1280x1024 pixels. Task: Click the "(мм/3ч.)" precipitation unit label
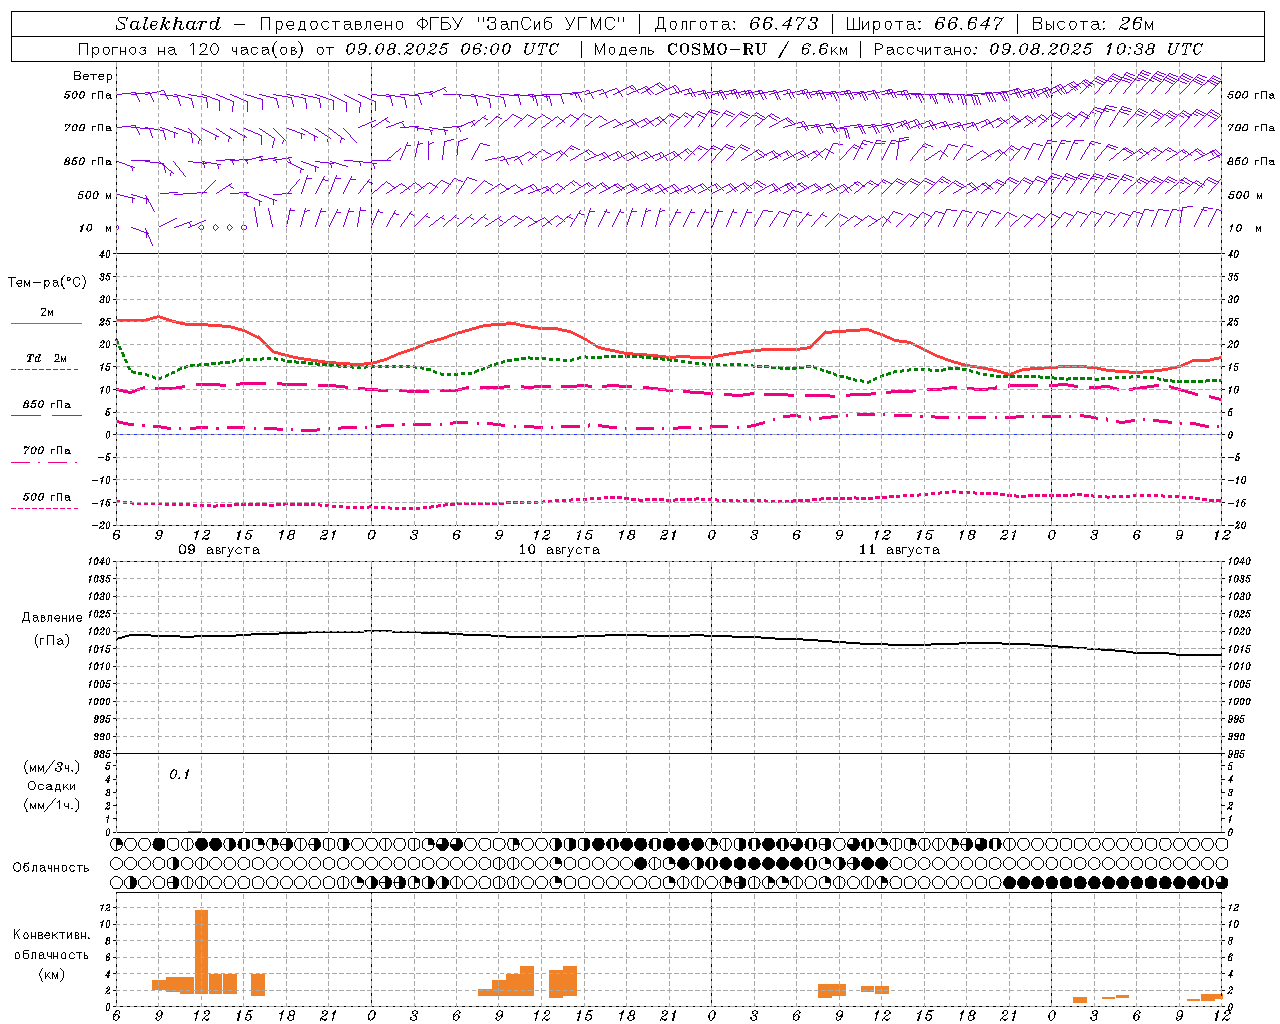click(x=52, y=767)
